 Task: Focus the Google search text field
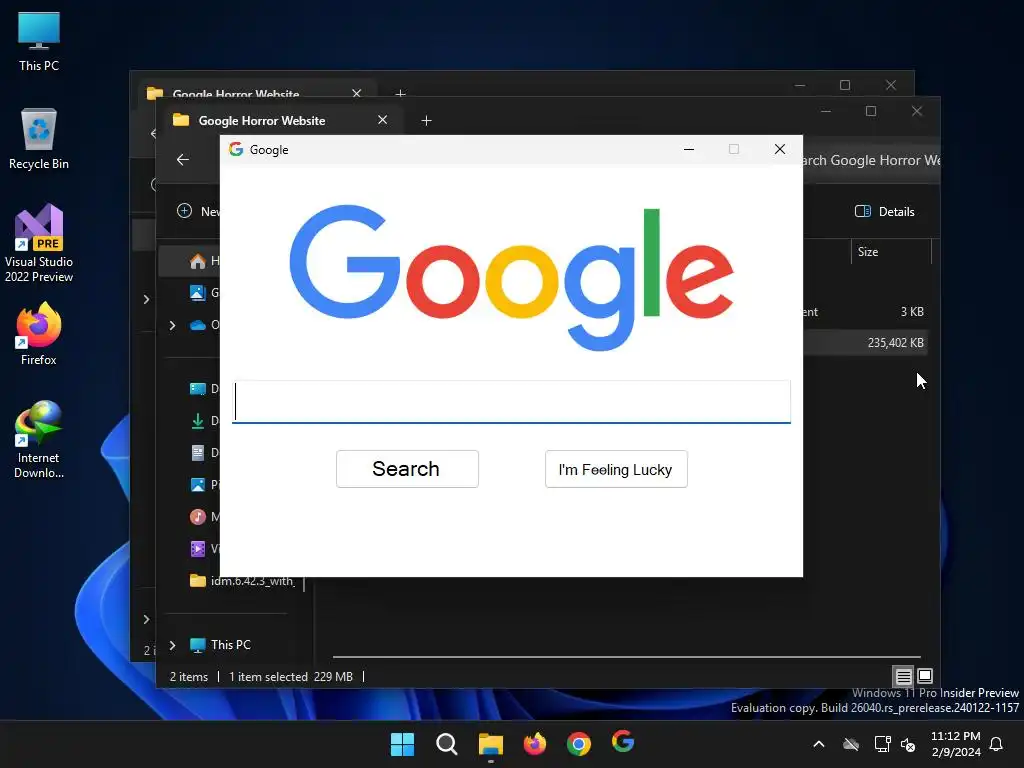click(x=511, y=402)
